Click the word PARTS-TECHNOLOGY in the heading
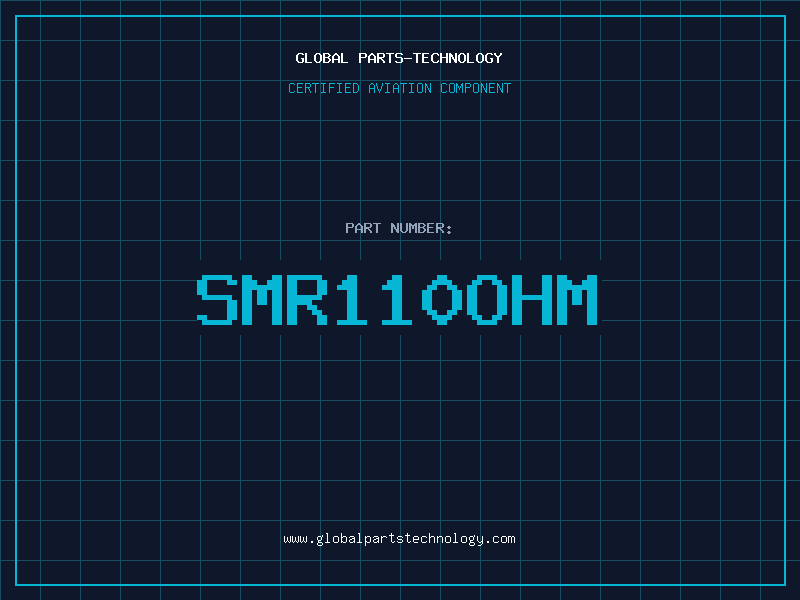Screen dimensions: 800x600 (431, 58)
